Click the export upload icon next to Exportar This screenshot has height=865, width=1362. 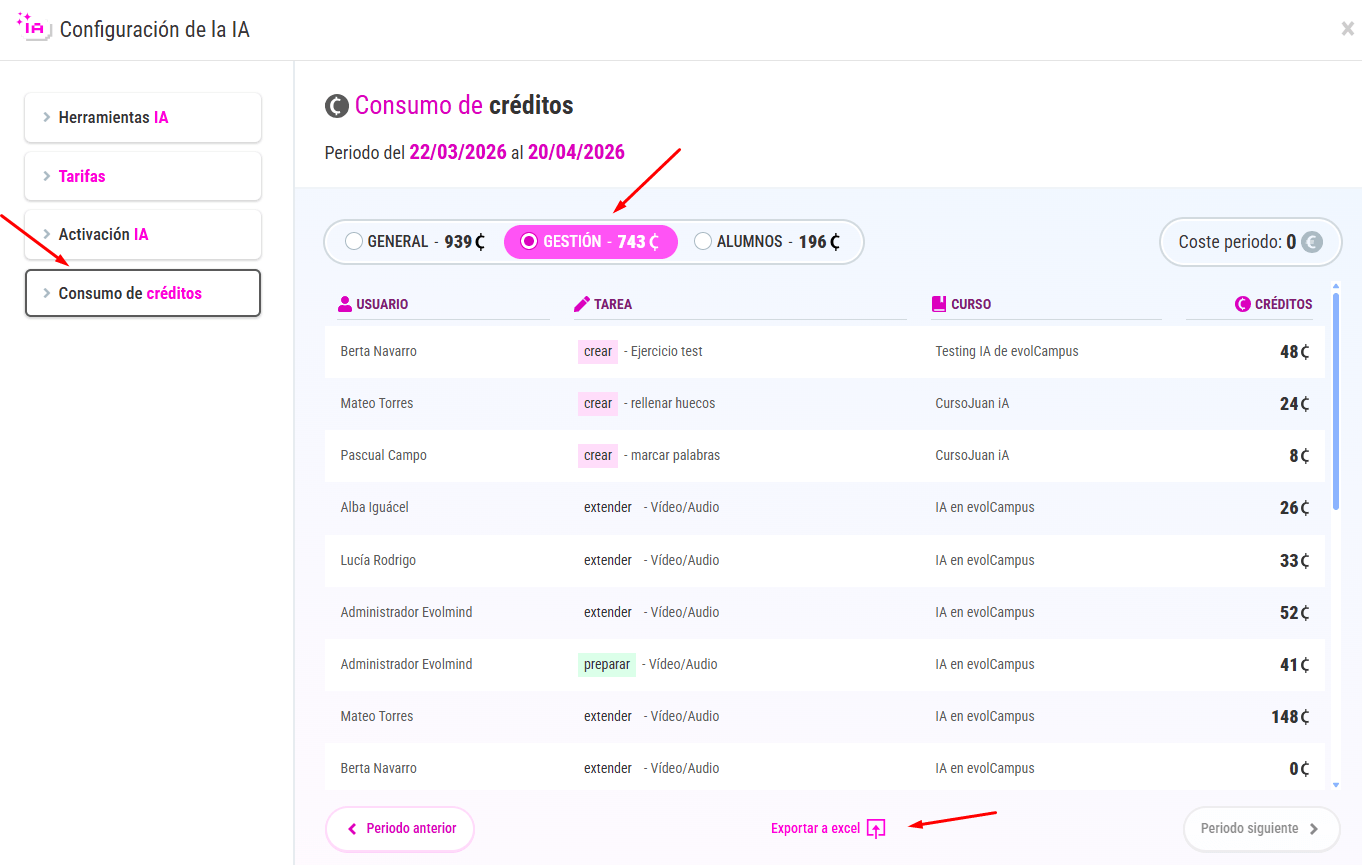[876, 829]
